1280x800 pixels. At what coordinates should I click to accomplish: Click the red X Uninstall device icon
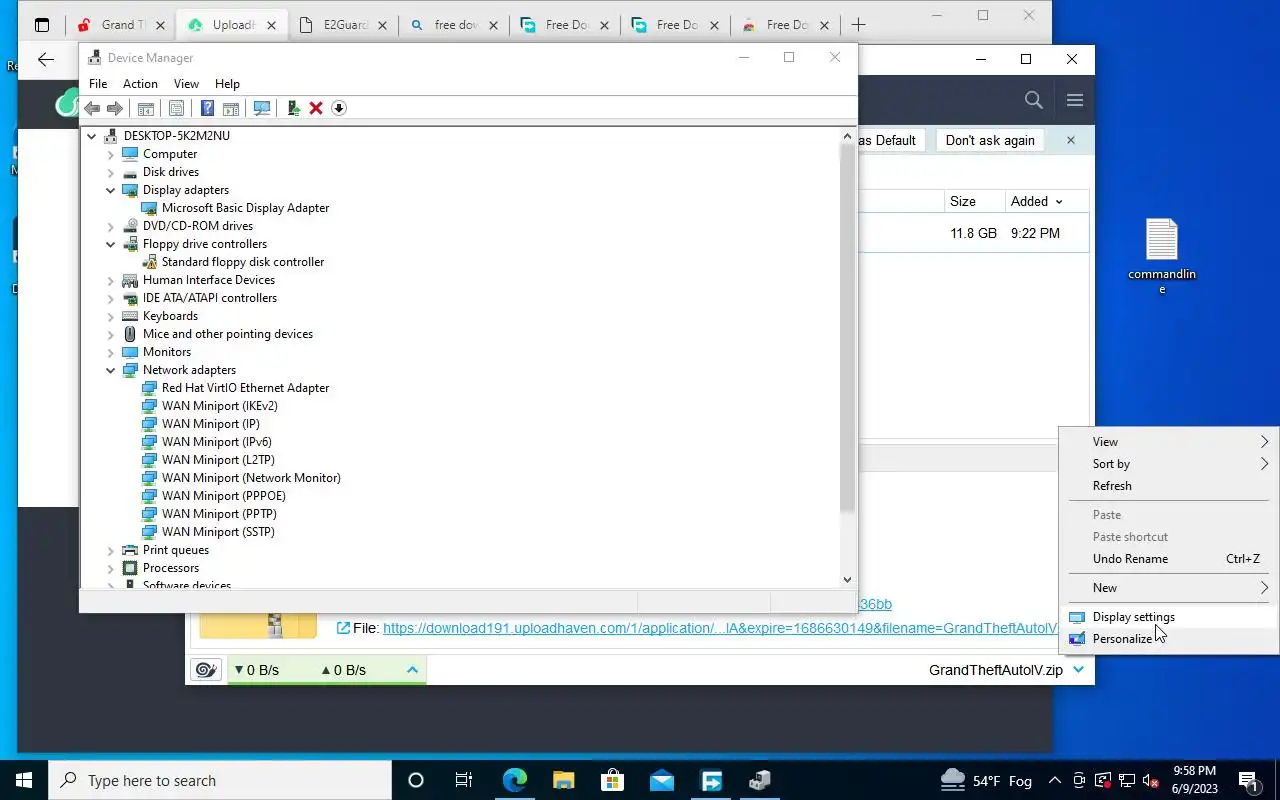(316, 108)
